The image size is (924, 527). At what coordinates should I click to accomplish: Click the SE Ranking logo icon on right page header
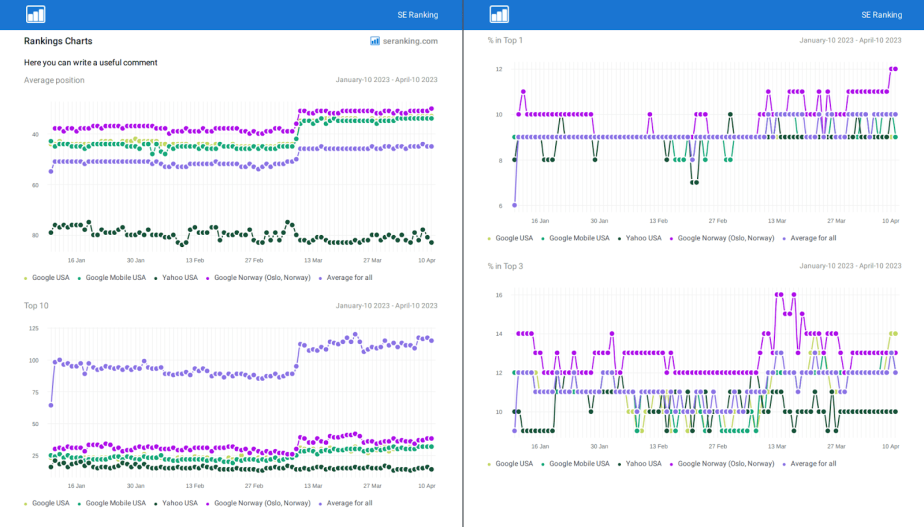click(499, 15)
